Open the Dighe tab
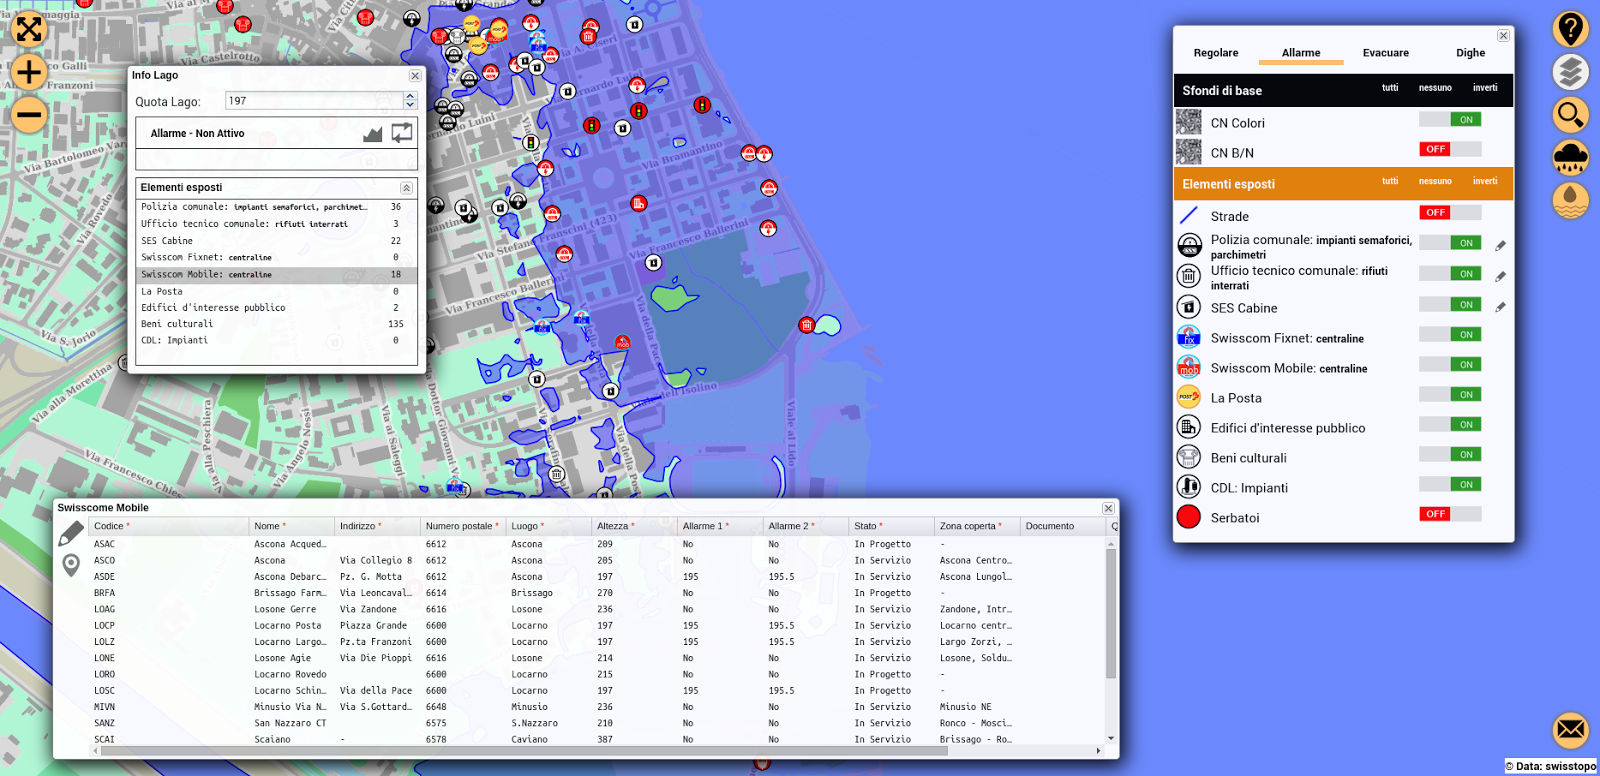 click(1470, 53)
